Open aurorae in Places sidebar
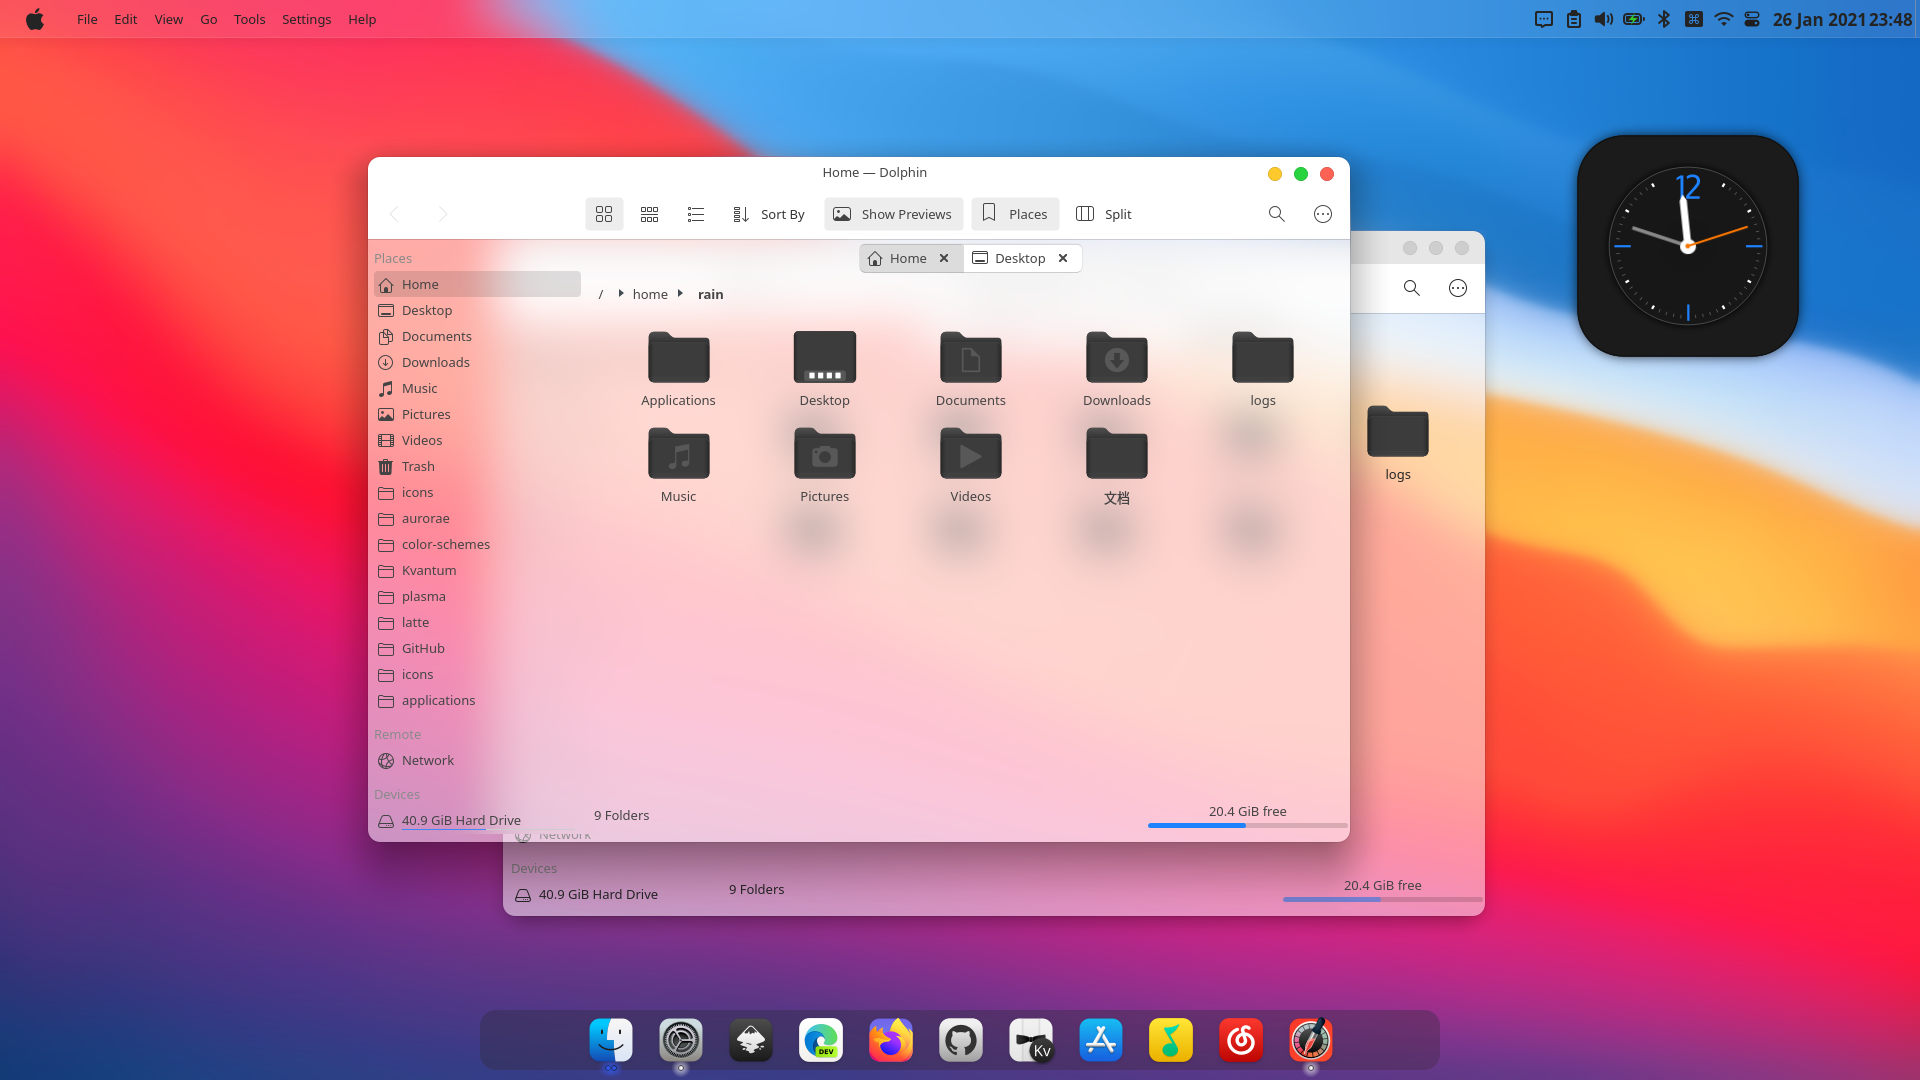1920x1080 pixels. (477, 518)
